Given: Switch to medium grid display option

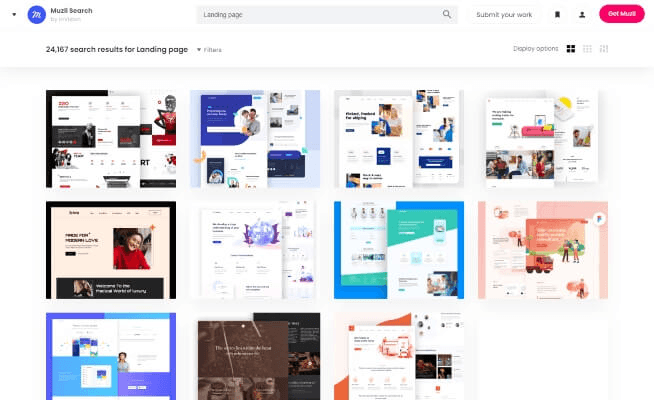Looking at the screenshot, I should (587, 49).
